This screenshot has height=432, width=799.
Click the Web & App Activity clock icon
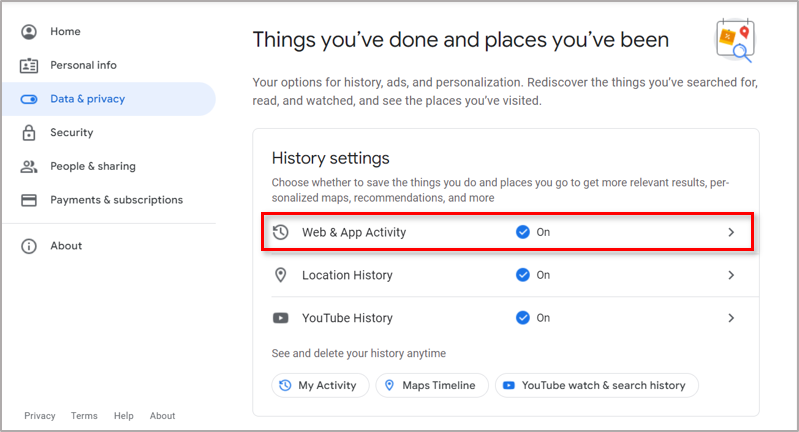click(x=281, y=232)
